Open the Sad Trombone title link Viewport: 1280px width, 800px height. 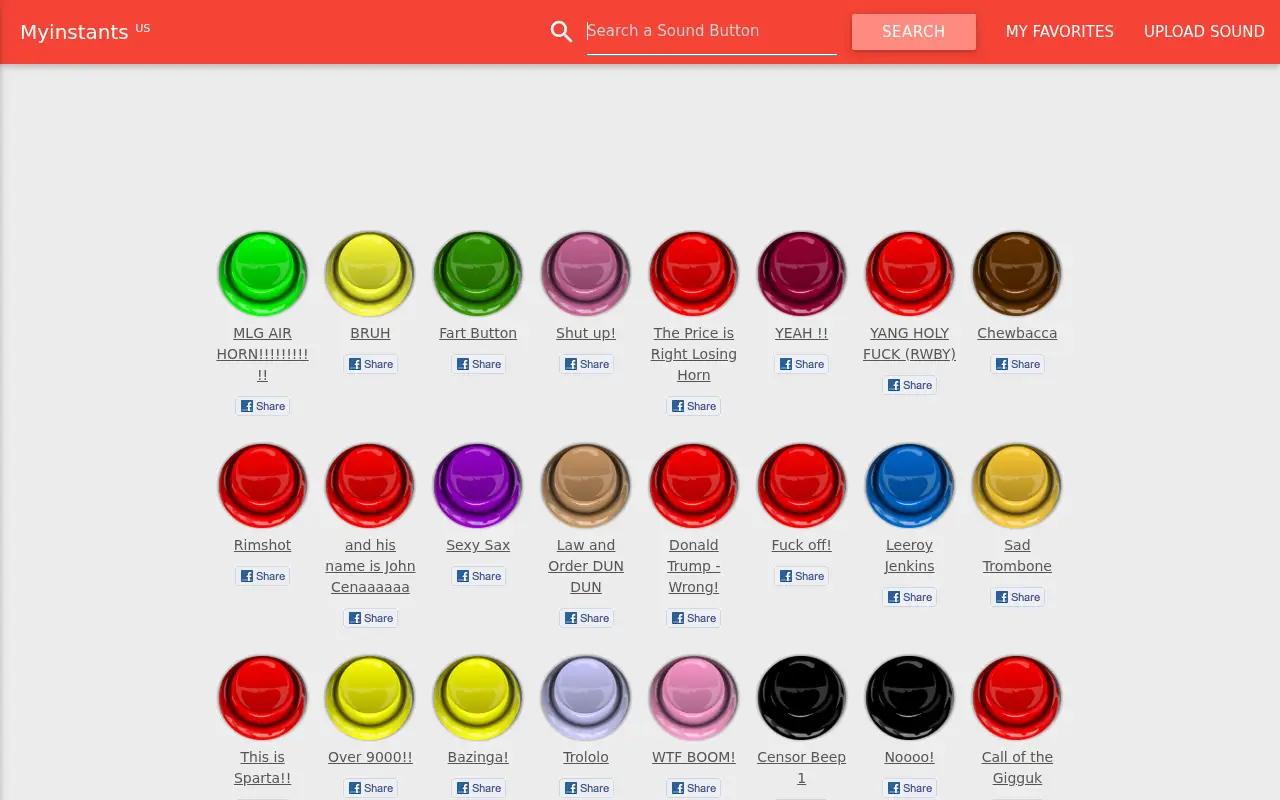click(1017, 556)
